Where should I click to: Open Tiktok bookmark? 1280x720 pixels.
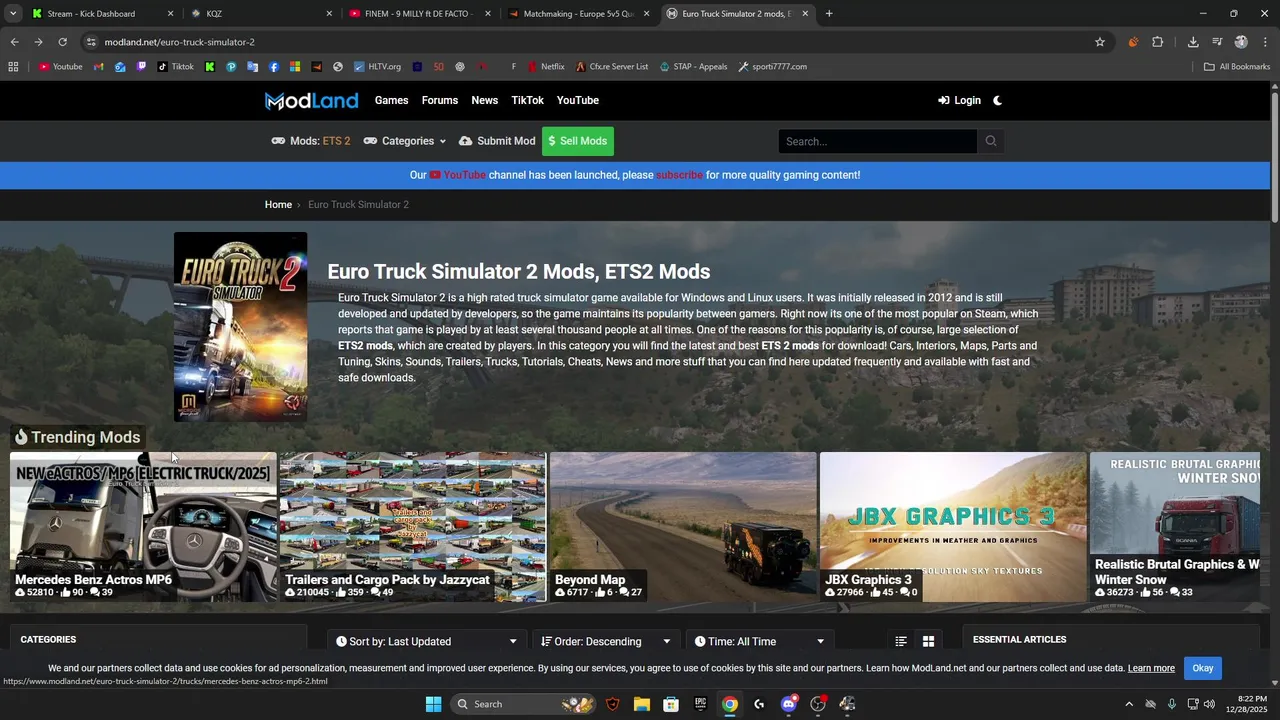pos(175,67)
